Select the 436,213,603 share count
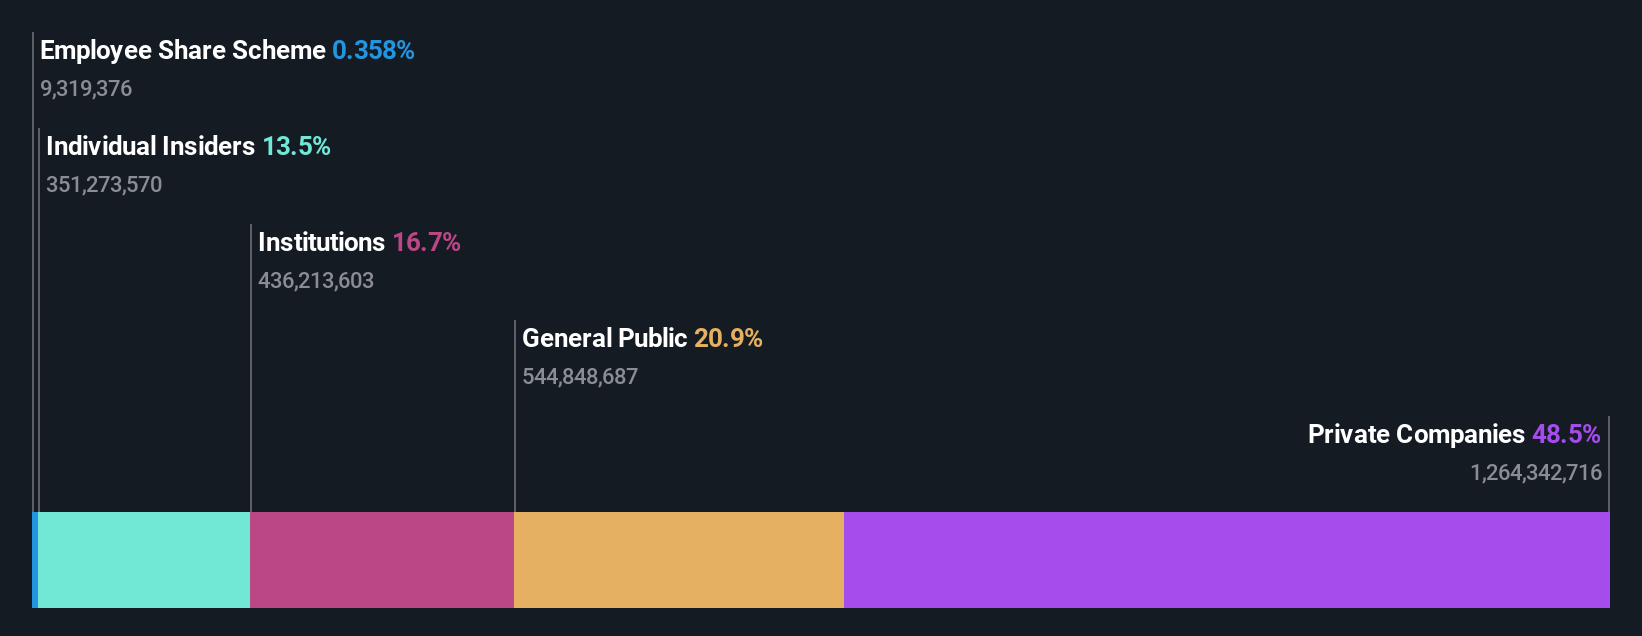1642x636 pixels. click(316, 280)
